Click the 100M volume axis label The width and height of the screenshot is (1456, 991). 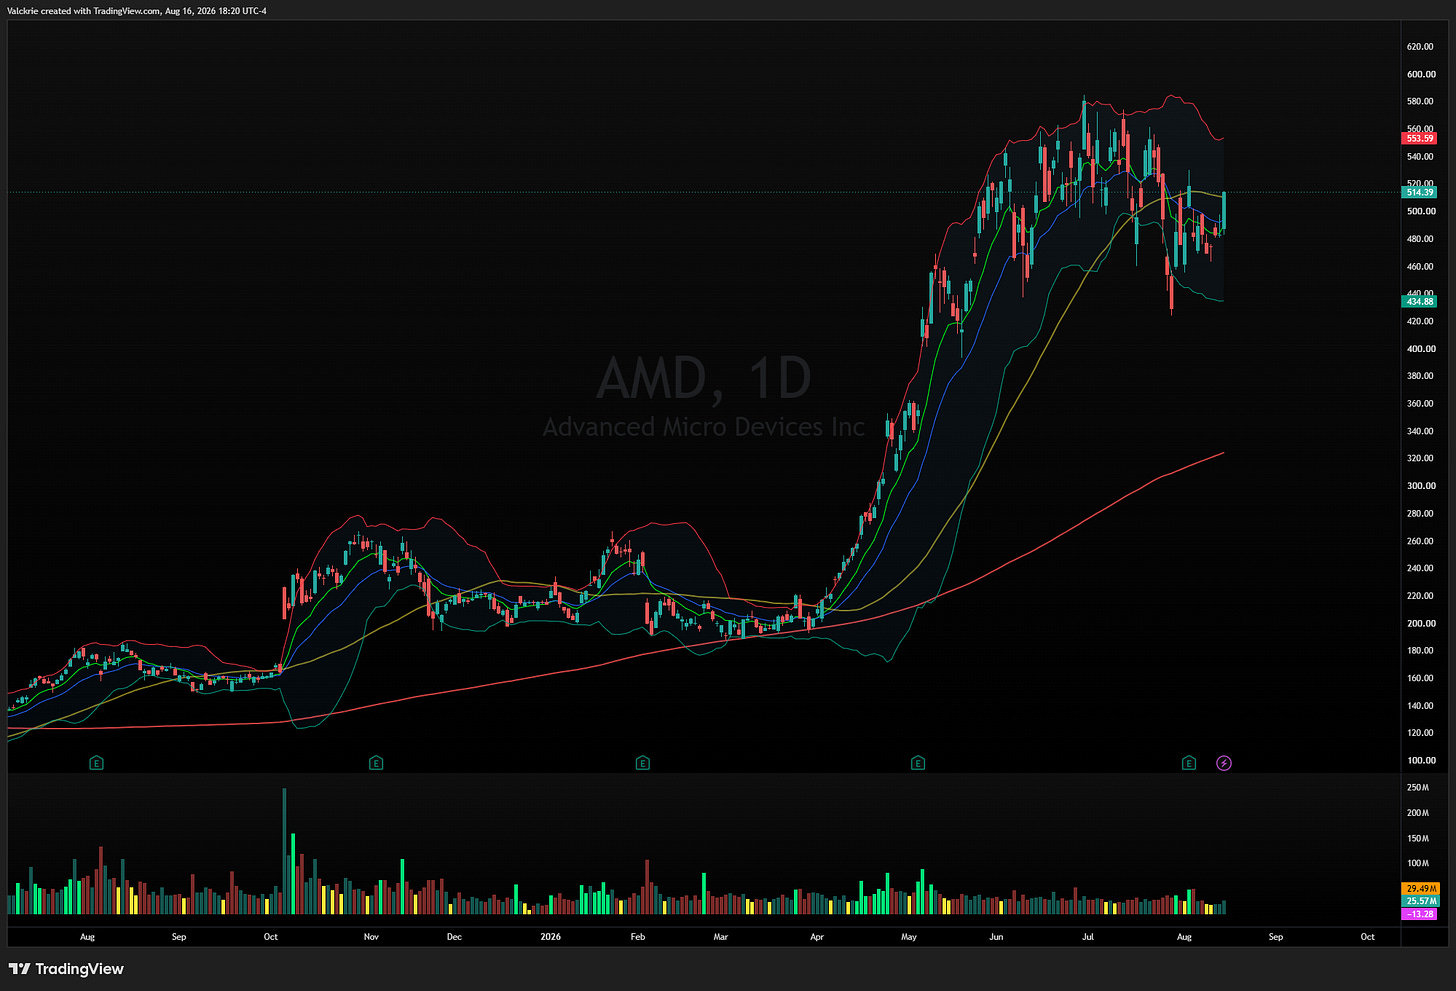pos(1418,864)
